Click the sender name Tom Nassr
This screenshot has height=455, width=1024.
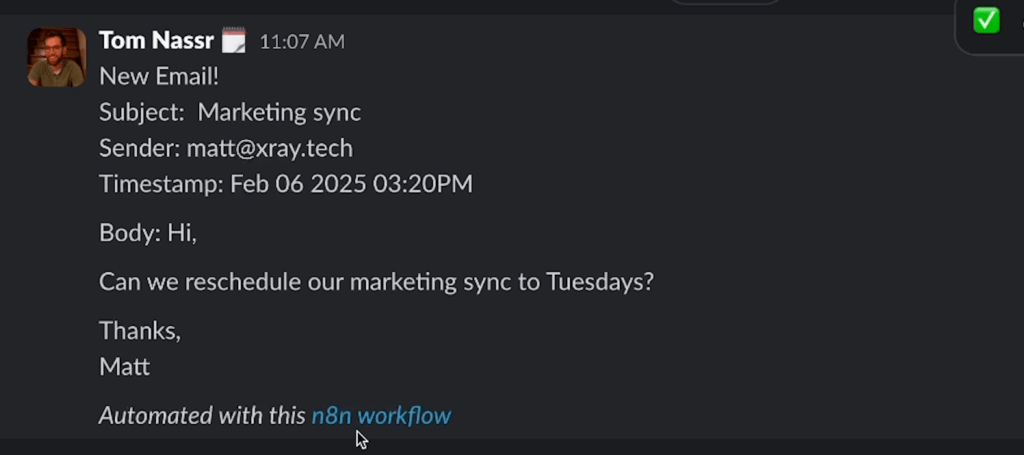coord(156,41)
